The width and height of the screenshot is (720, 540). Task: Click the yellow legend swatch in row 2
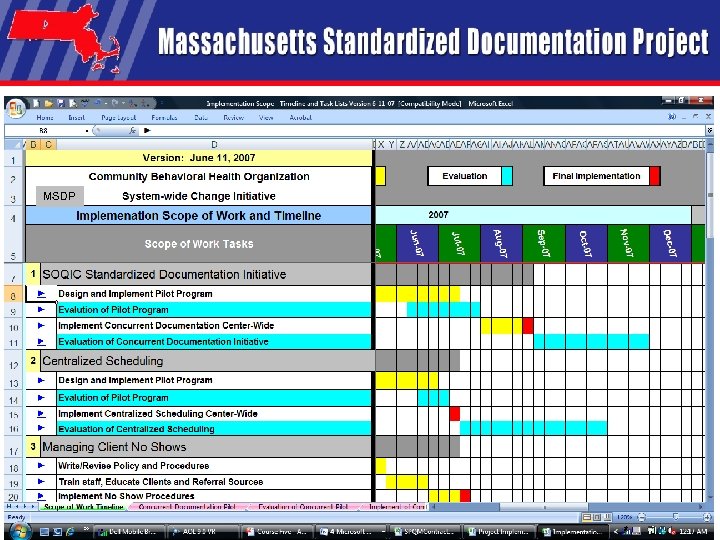[x=381, y=176]
